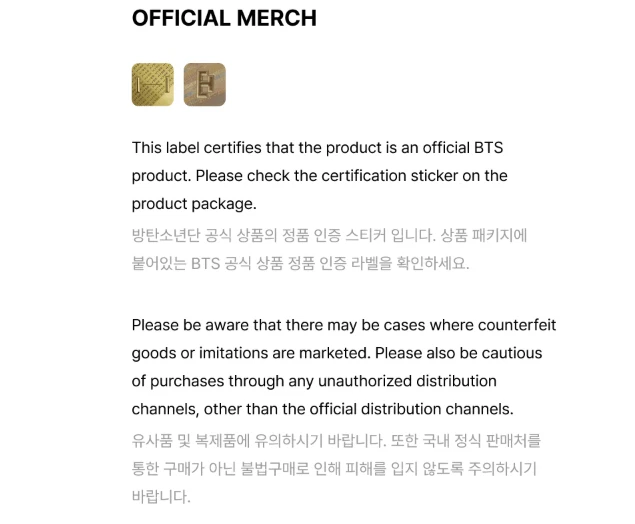Click the gold hologram certification sticker
Viewport: 635px width, 524px height.
pyautogui.click(x=153, y=85)
